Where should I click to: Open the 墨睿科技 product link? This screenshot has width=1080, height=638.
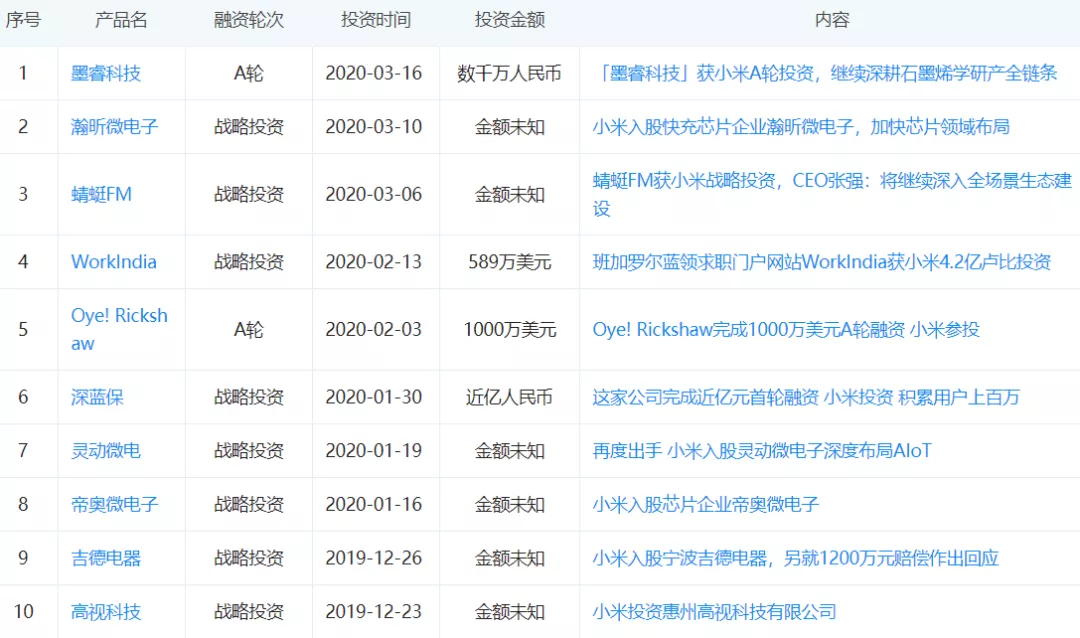105,73
